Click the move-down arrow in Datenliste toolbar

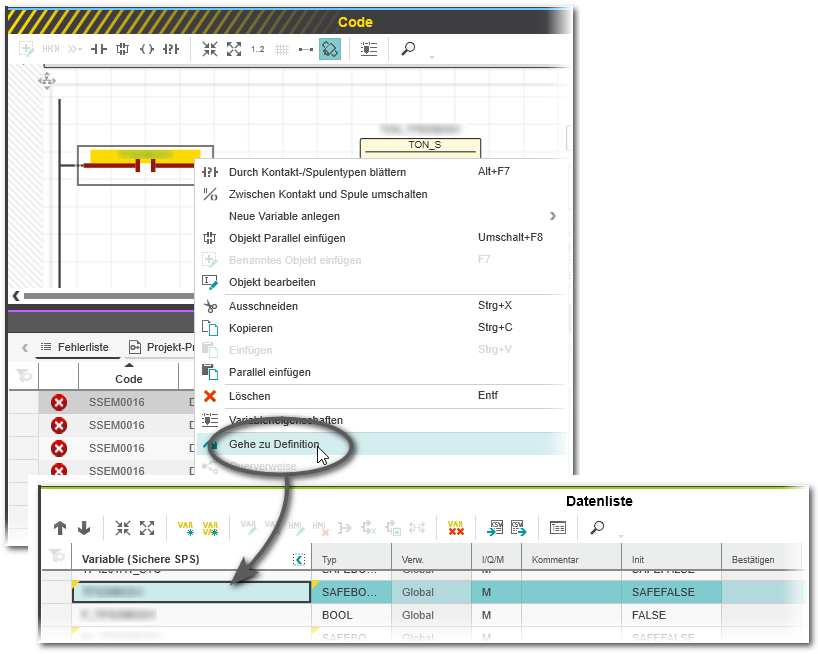point(84,528)
